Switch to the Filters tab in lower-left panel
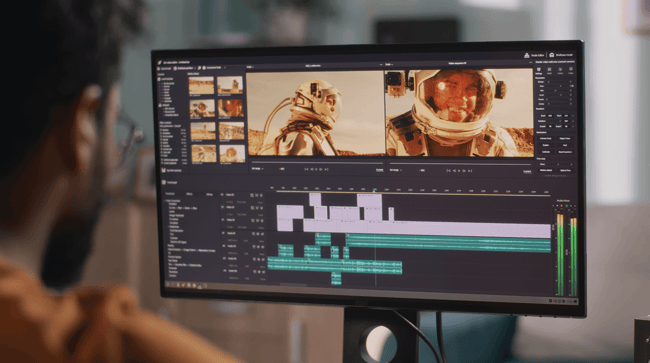The width and height of the screenshot is (650, 363). 209,194
